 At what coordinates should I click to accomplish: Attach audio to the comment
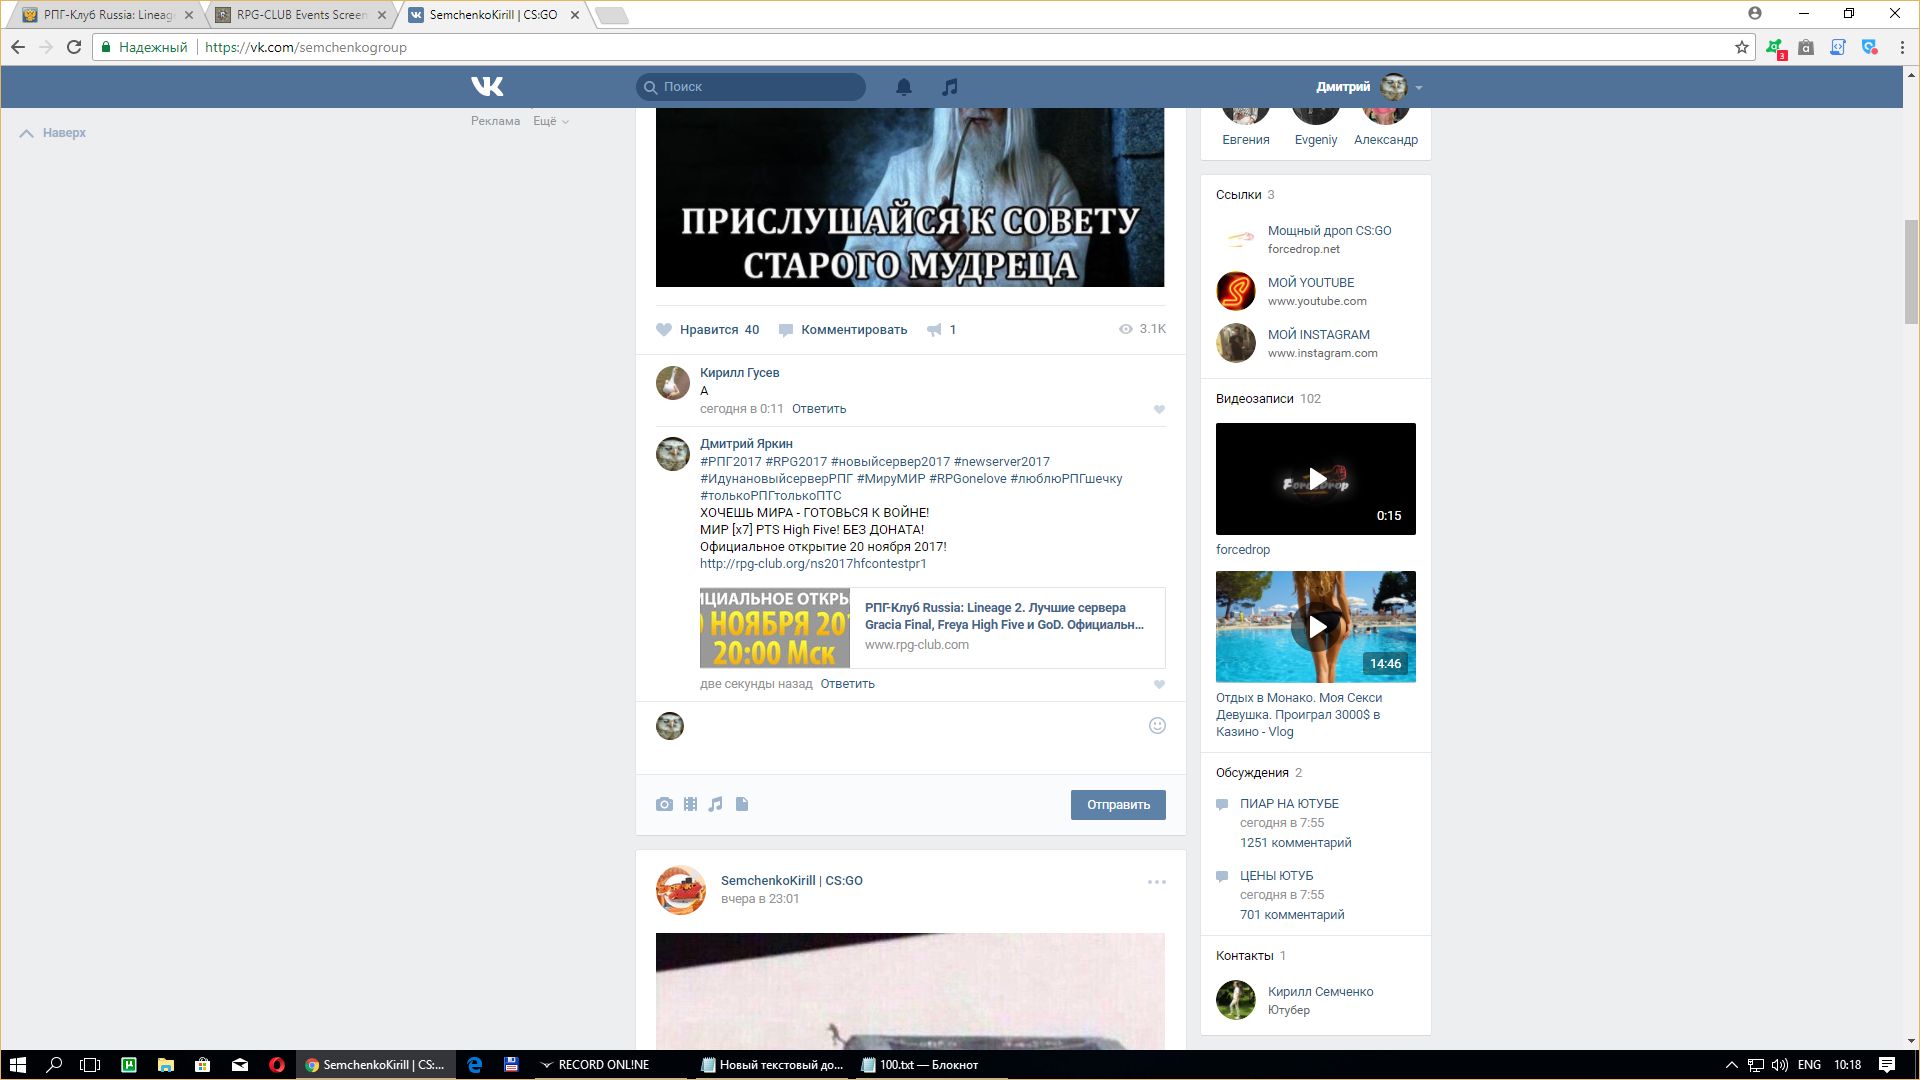(x=716, y=804)
